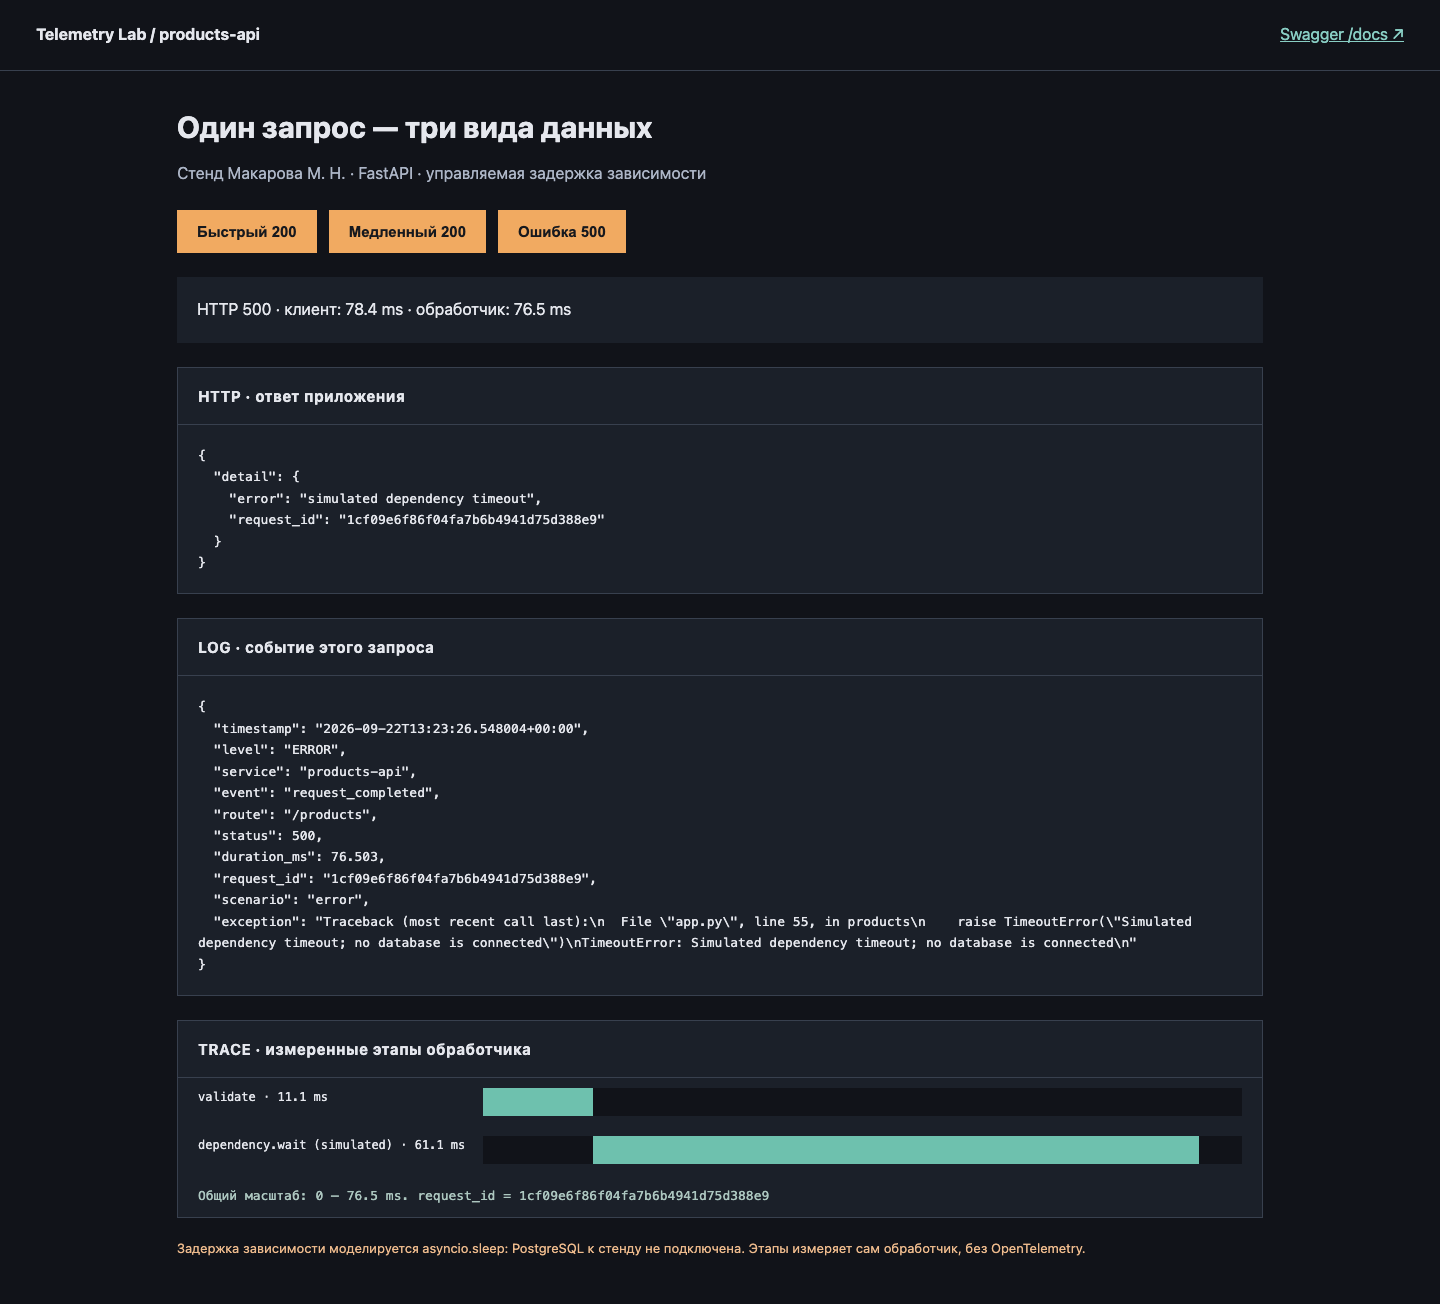Trigger the Медленный 200 request
The image size is (1440, 1304).
tap(407, 231)
